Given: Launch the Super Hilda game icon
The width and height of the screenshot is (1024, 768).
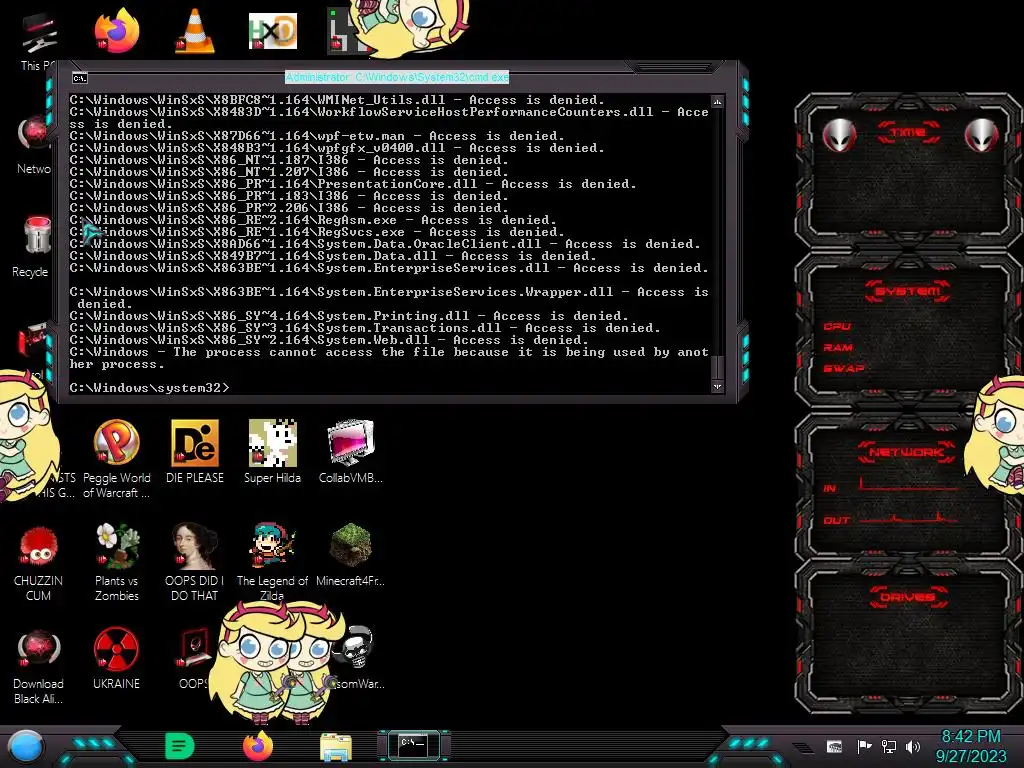Looking at the screenshot, I should 272,452.
